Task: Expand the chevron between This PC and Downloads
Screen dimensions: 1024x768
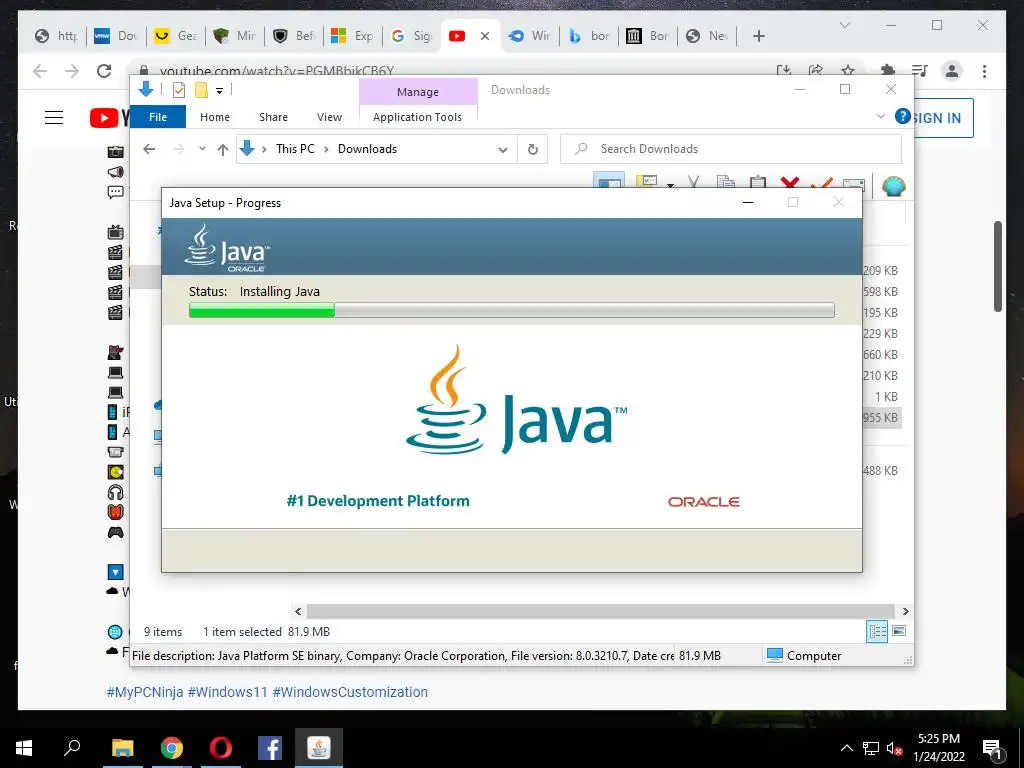Action: click(x=326, y=150)
